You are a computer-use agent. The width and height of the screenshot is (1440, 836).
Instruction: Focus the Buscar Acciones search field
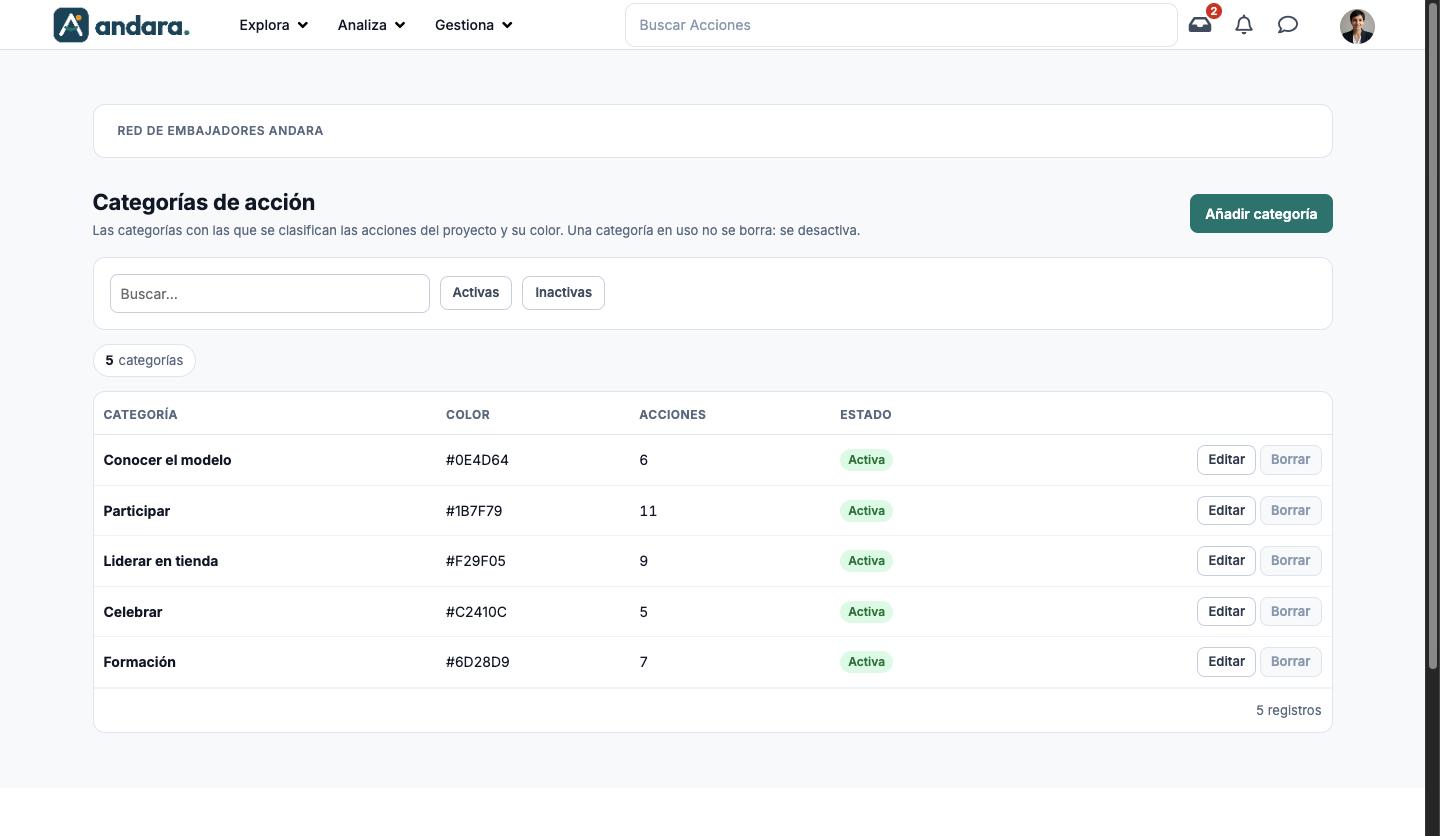[901, 25]
